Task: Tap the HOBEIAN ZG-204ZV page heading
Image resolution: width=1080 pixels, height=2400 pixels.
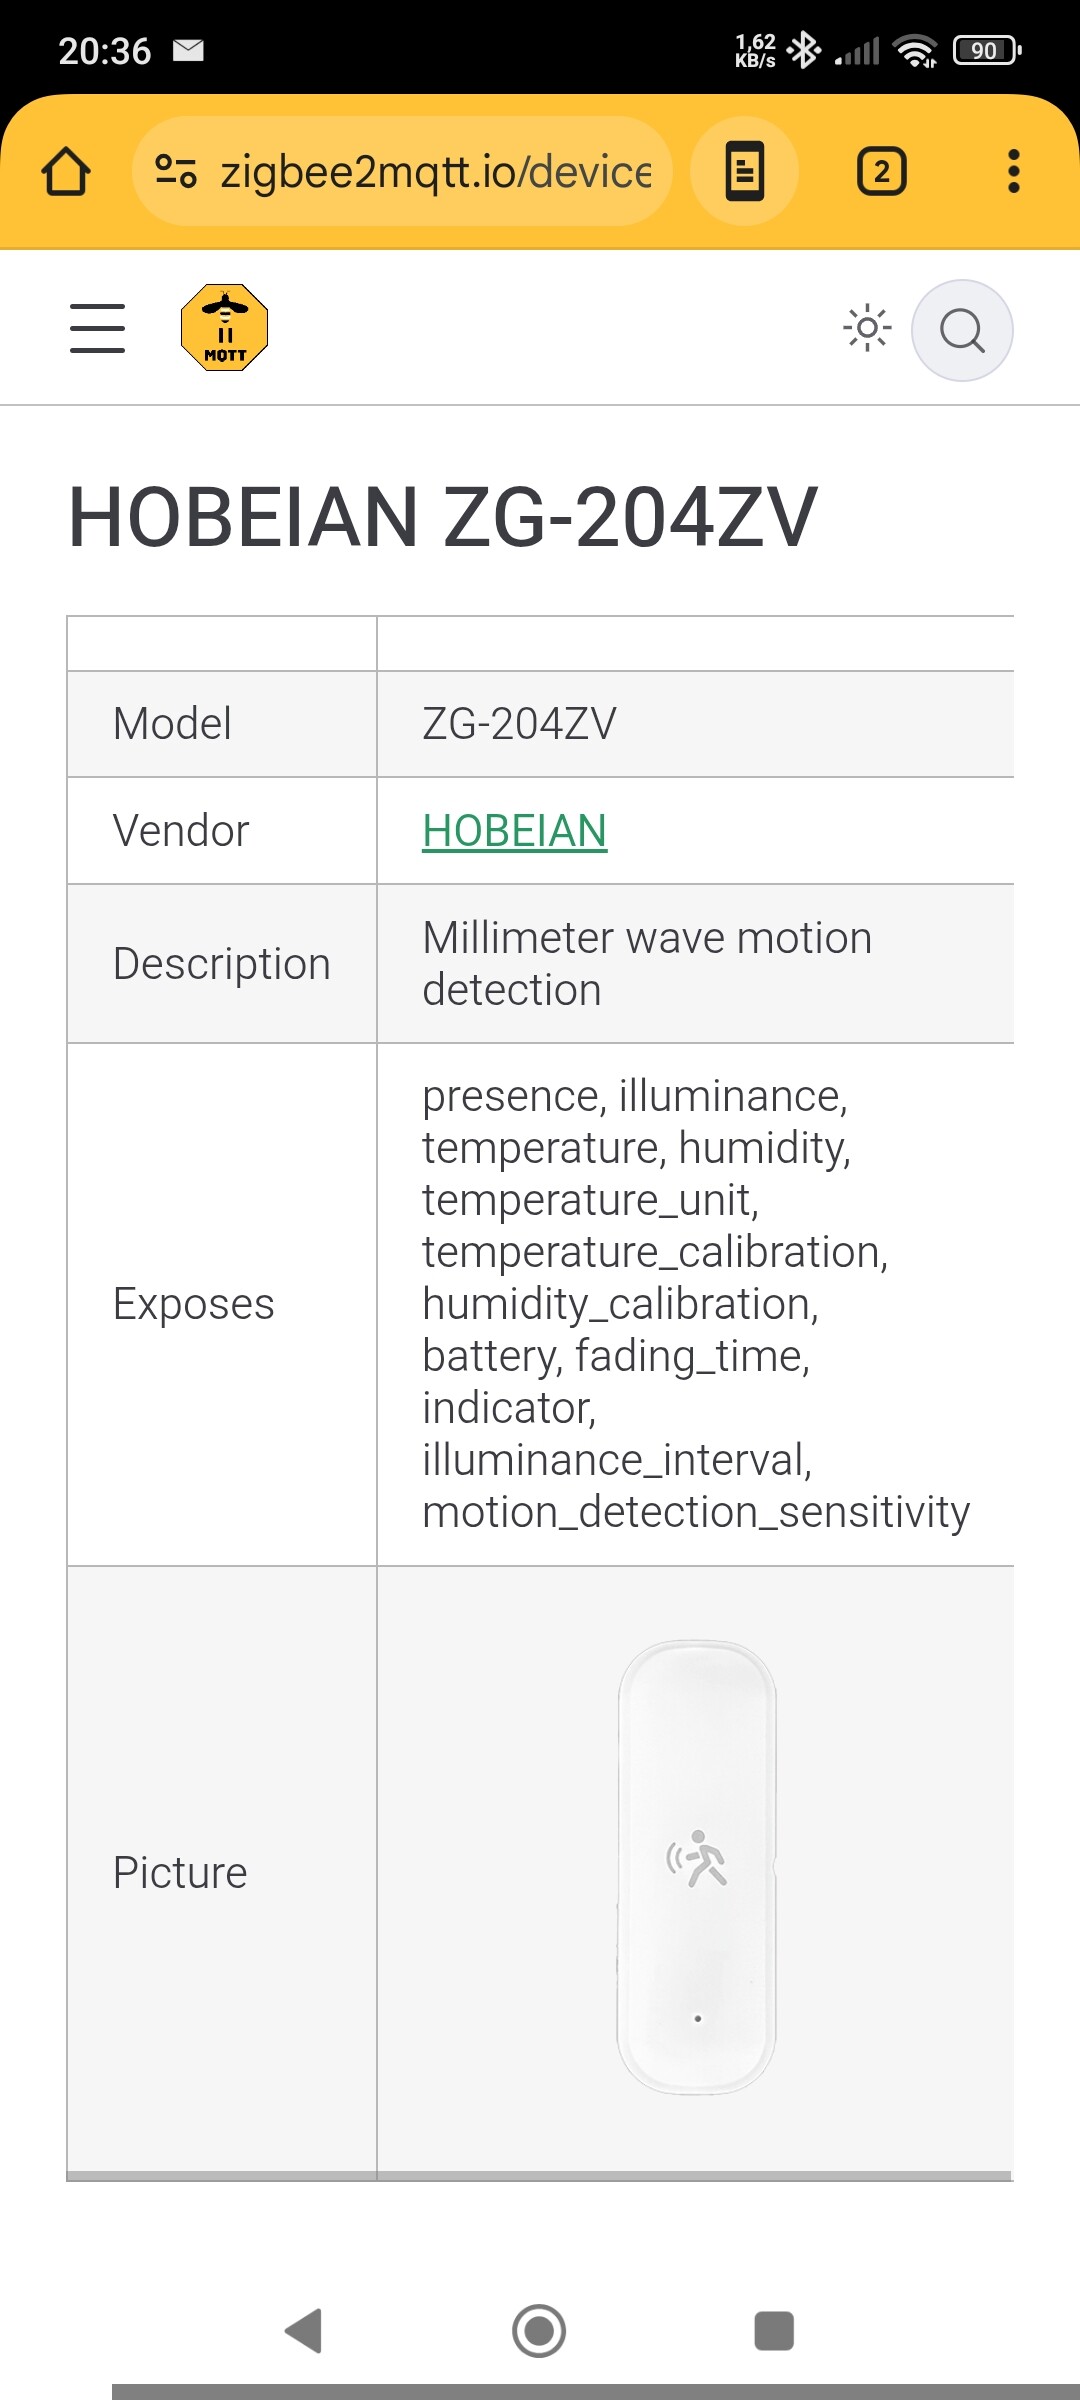Action: 443,517
